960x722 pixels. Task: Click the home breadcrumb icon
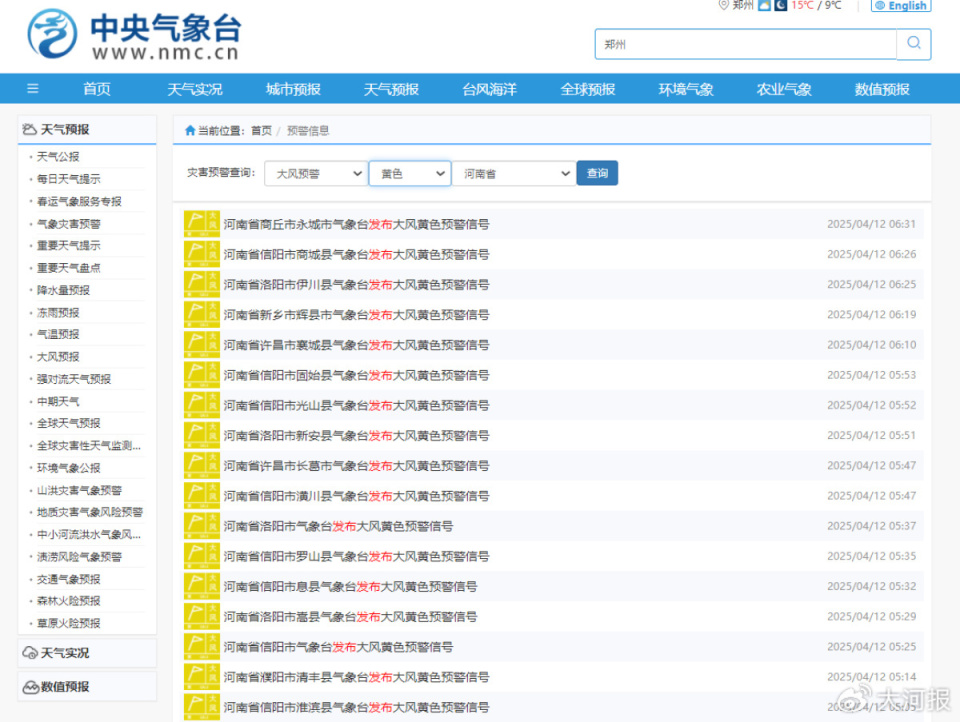[x=190, y=130]
